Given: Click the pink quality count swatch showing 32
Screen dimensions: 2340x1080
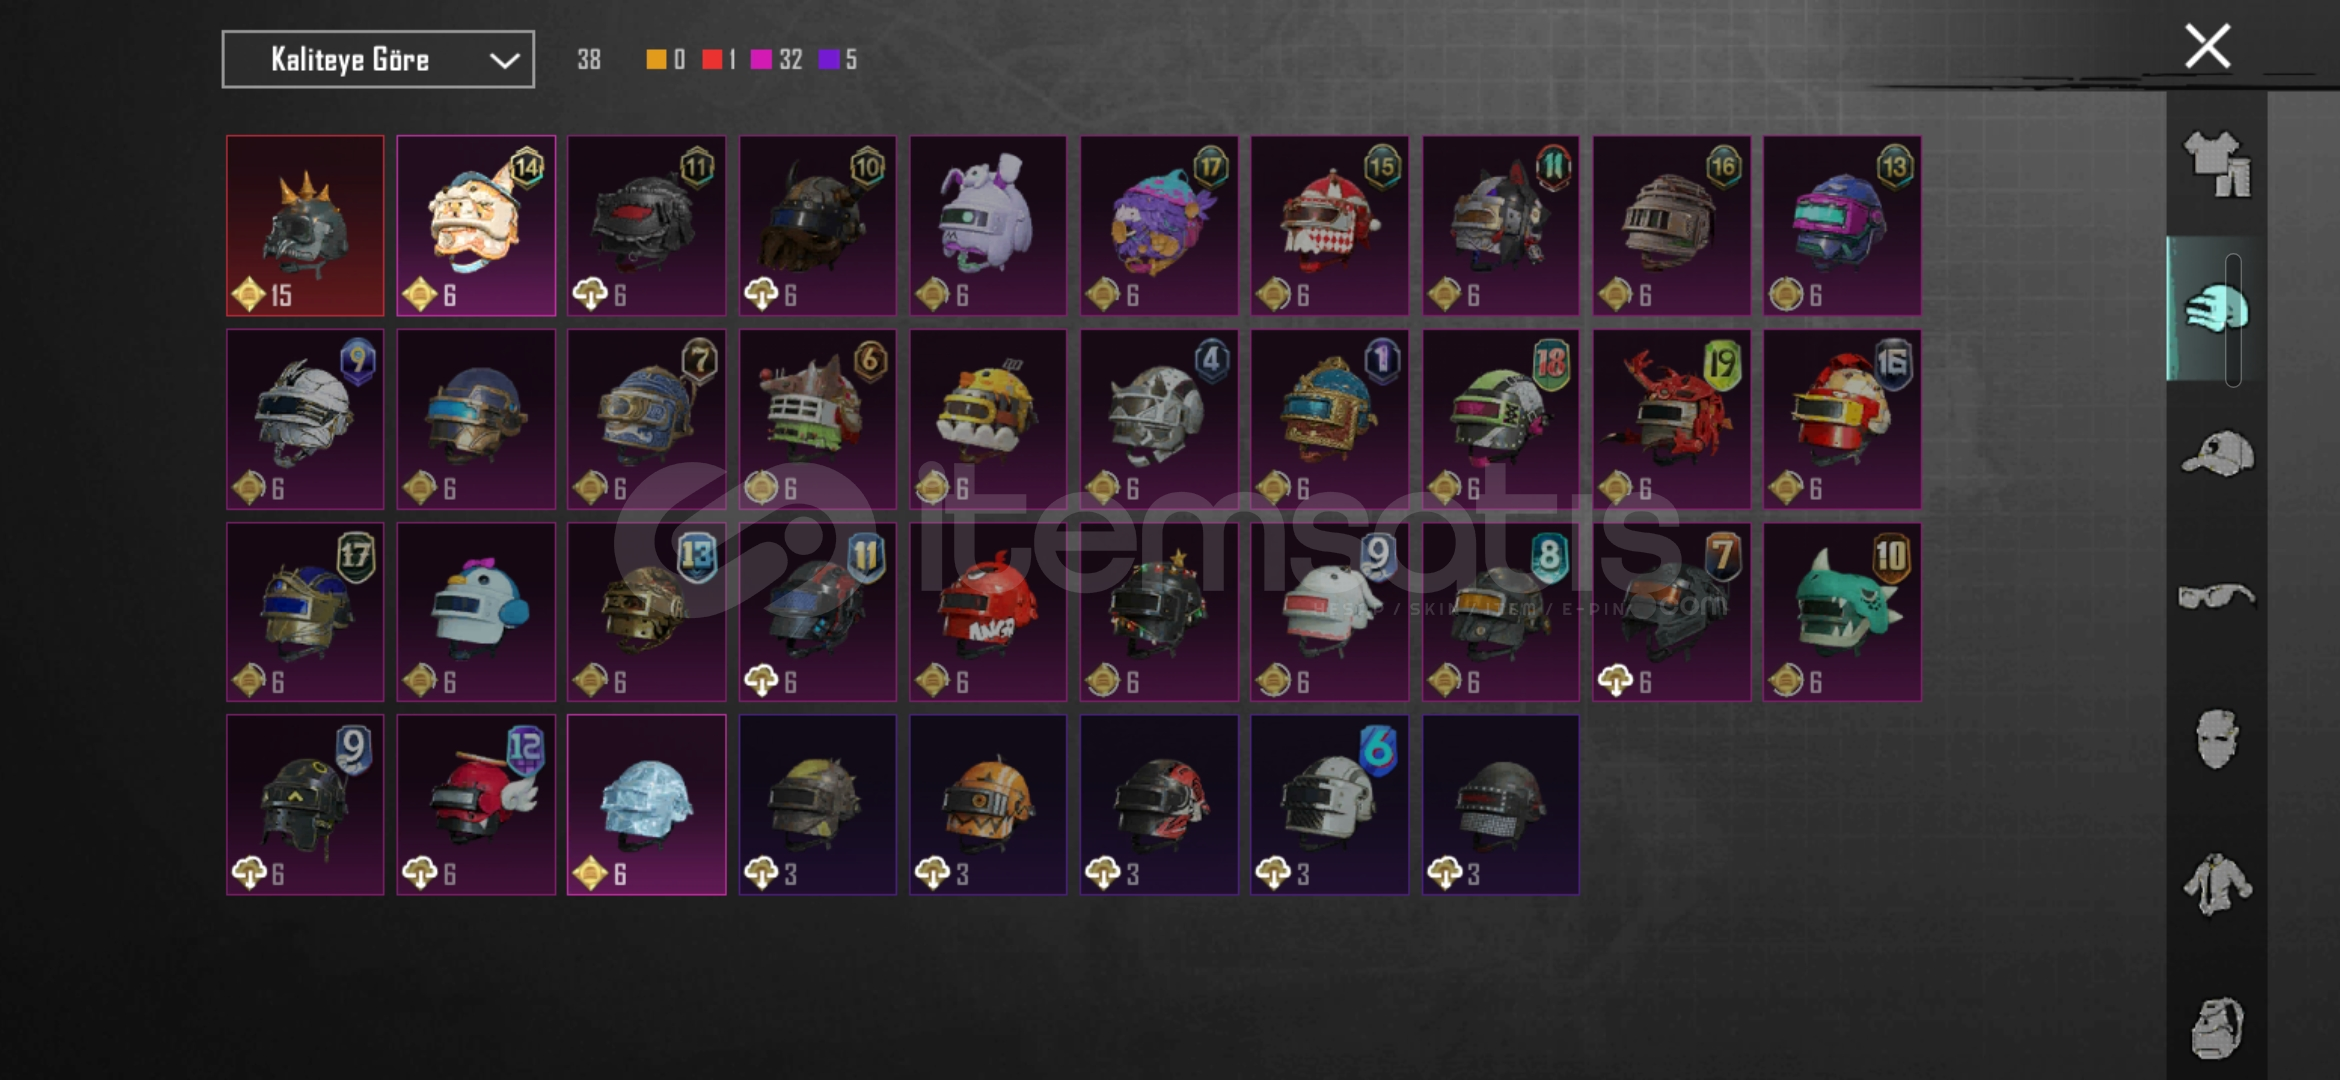Looking at the screenshot, I should 761,60.
